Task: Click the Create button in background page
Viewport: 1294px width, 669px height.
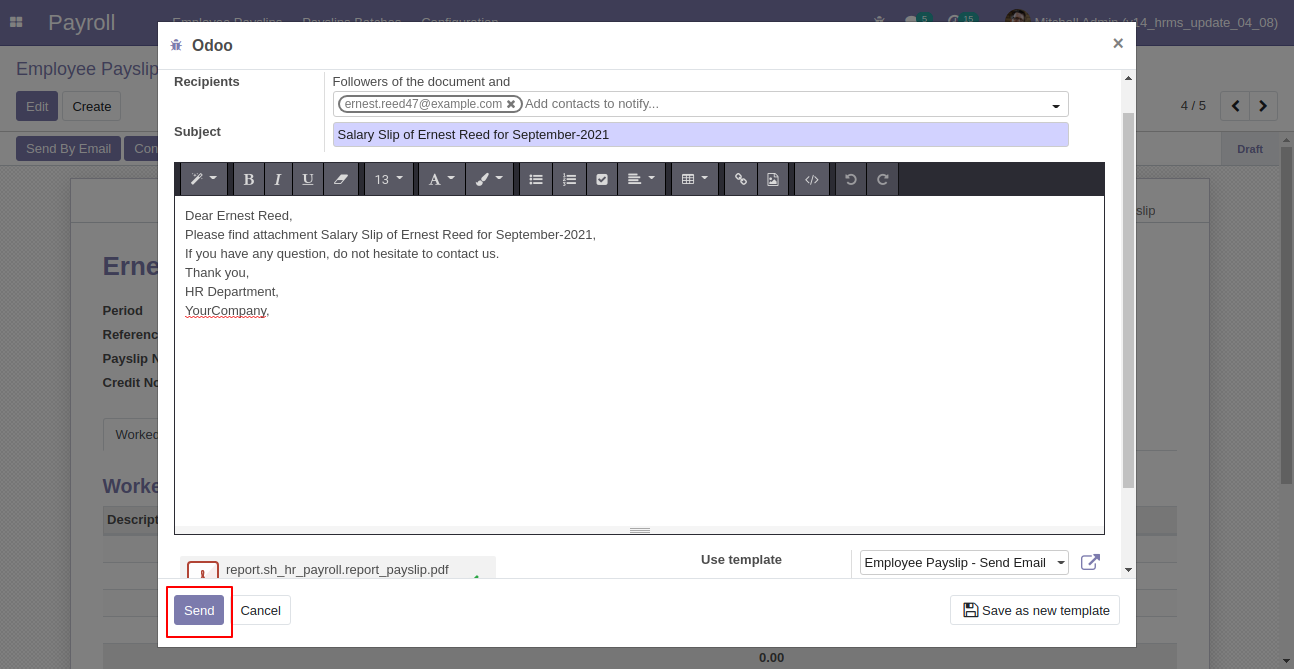Action: pos(92,106)
